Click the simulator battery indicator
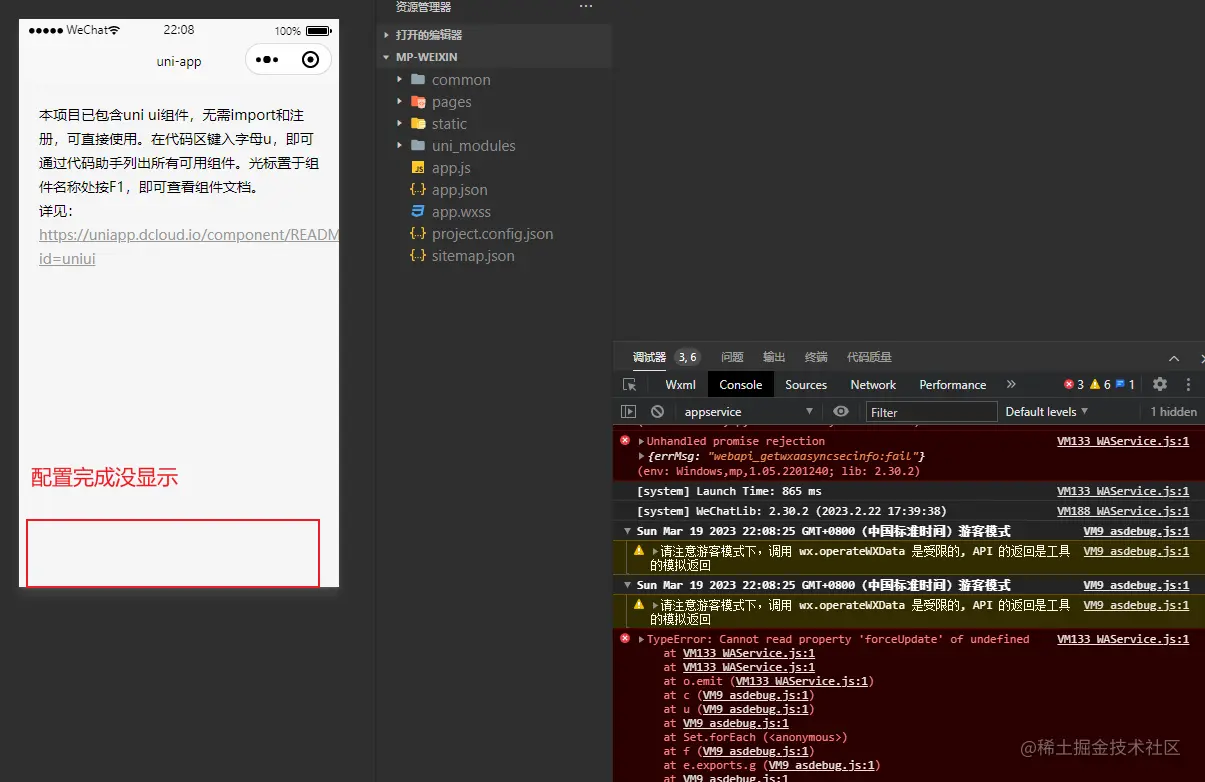The image size is (1205, 782). (x=318, y=31)
